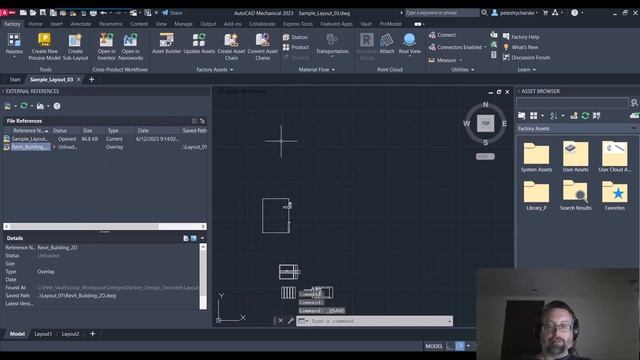
Task: Open Connectors Enabled dropdown
Action: tap(485, 47)
